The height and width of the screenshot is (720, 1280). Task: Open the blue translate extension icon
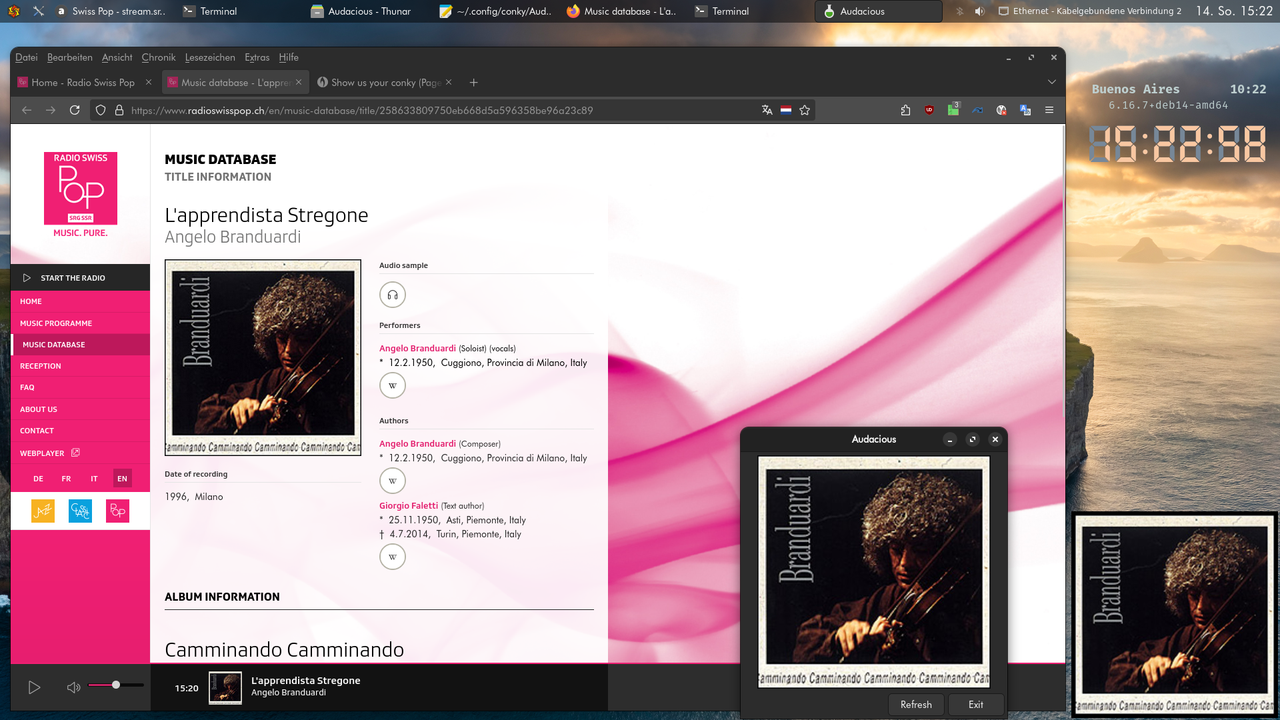[1025, 110]
